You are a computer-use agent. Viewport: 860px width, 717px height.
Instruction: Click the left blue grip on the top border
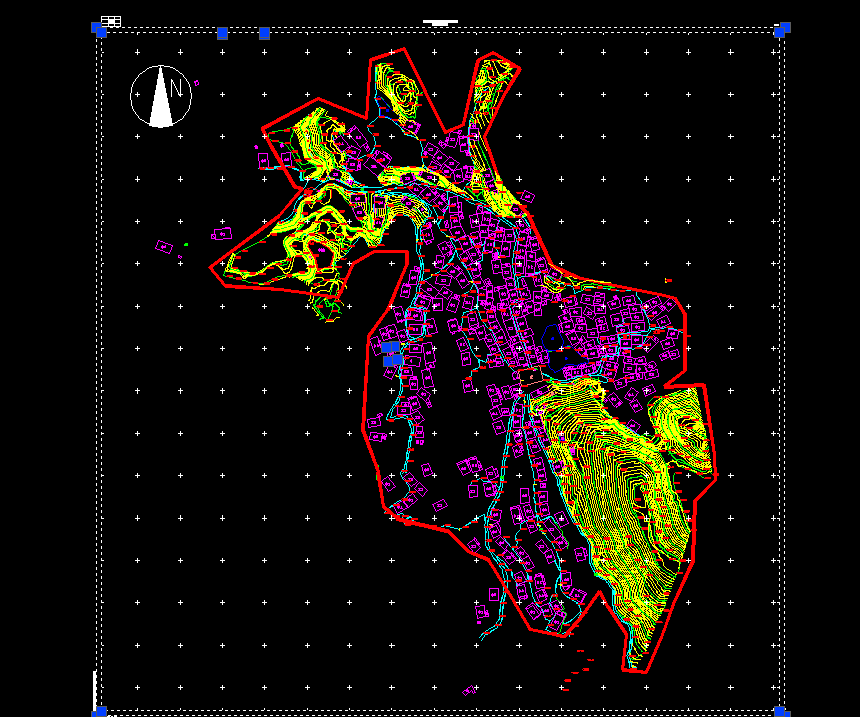click(222, 34)
